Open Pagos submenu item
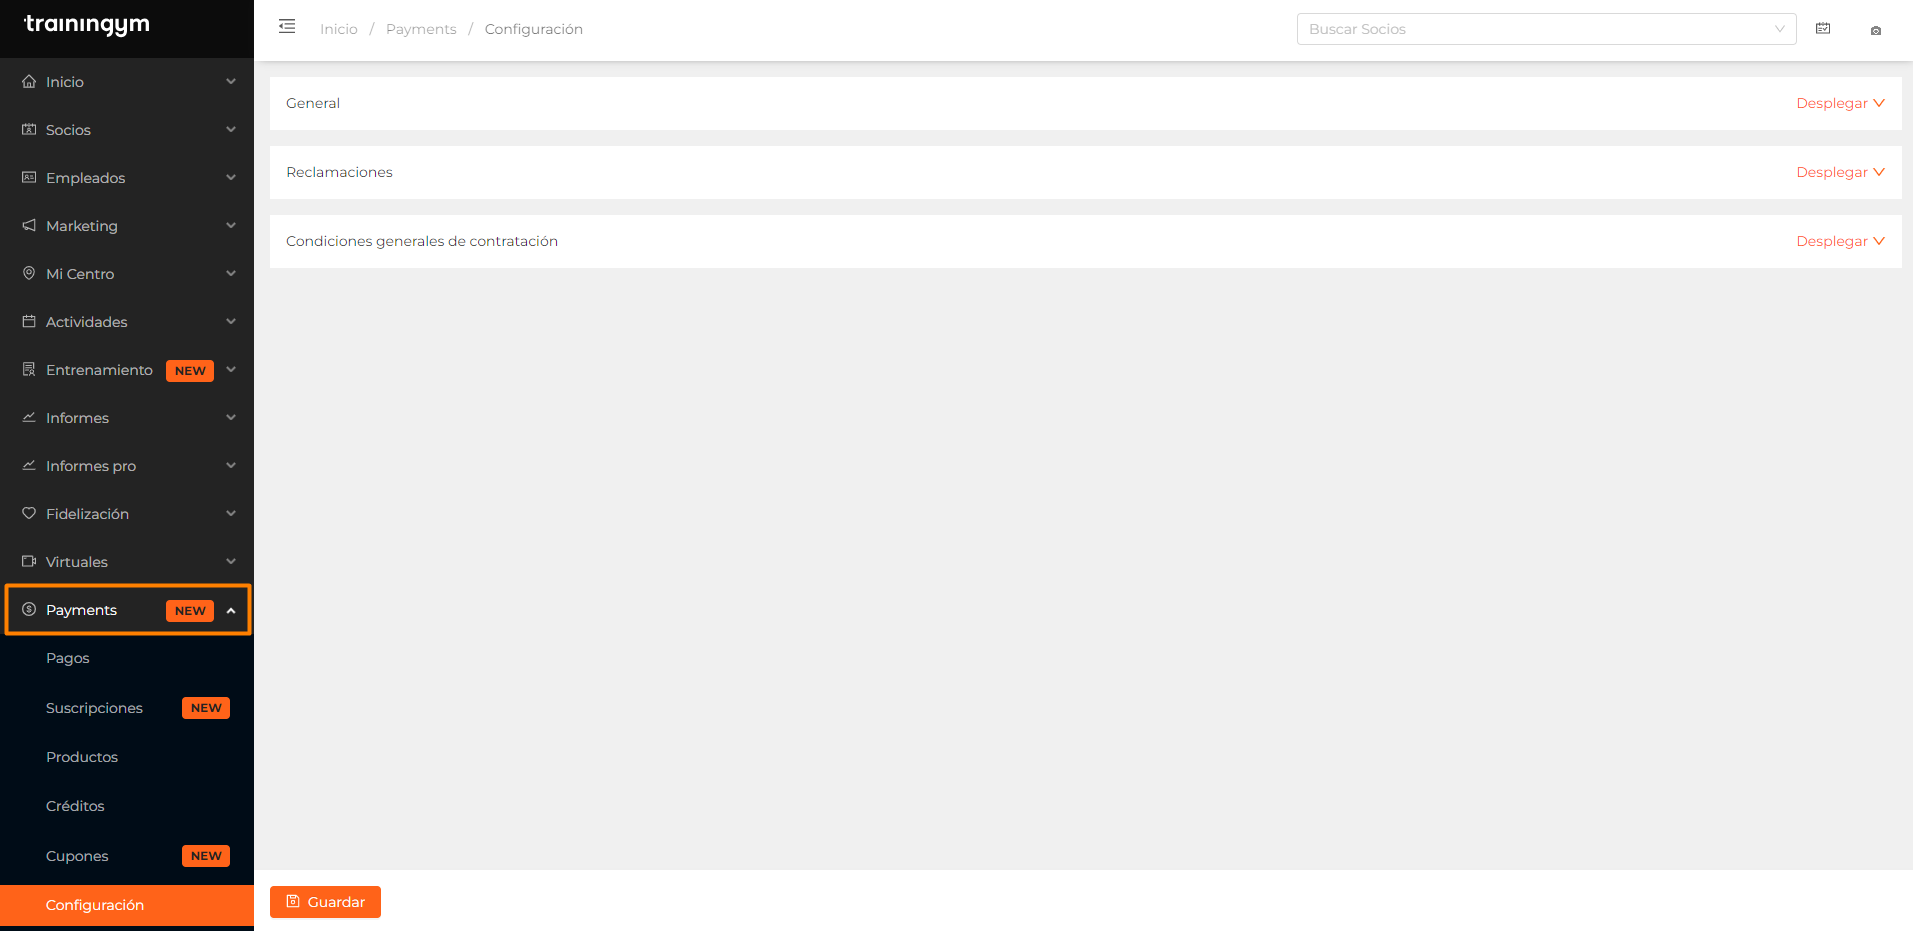The image size is (1913, 931). [127, 658]
